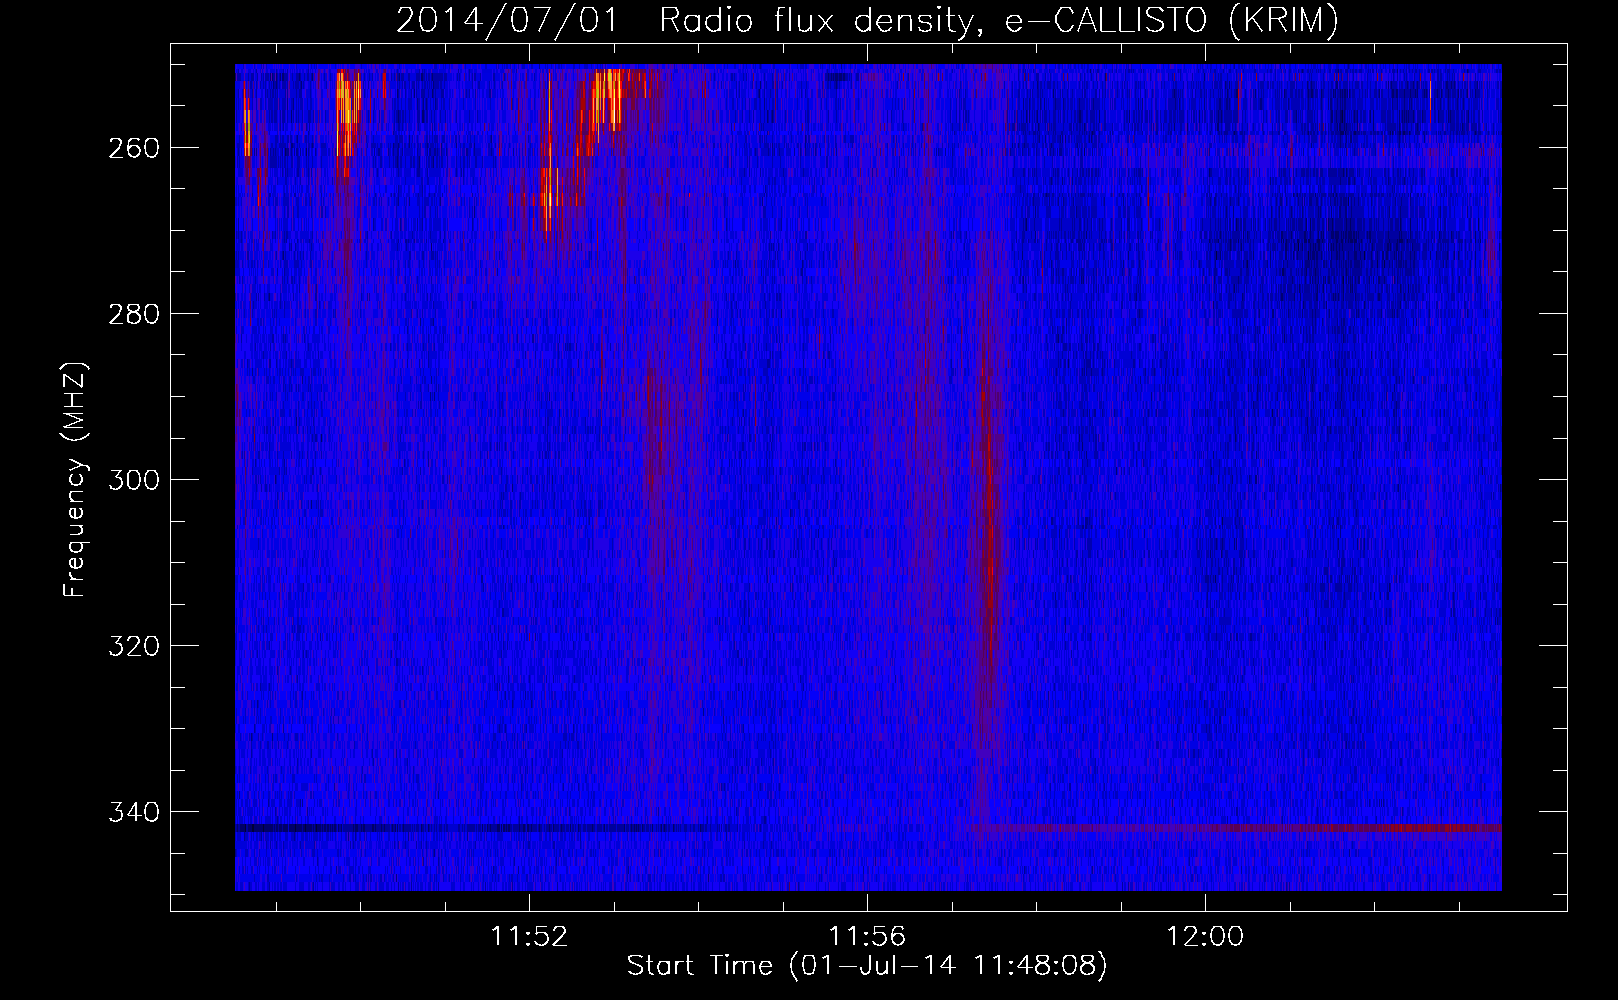
Task: Click the 280 frequency tick label
Action: click(132, 314)
